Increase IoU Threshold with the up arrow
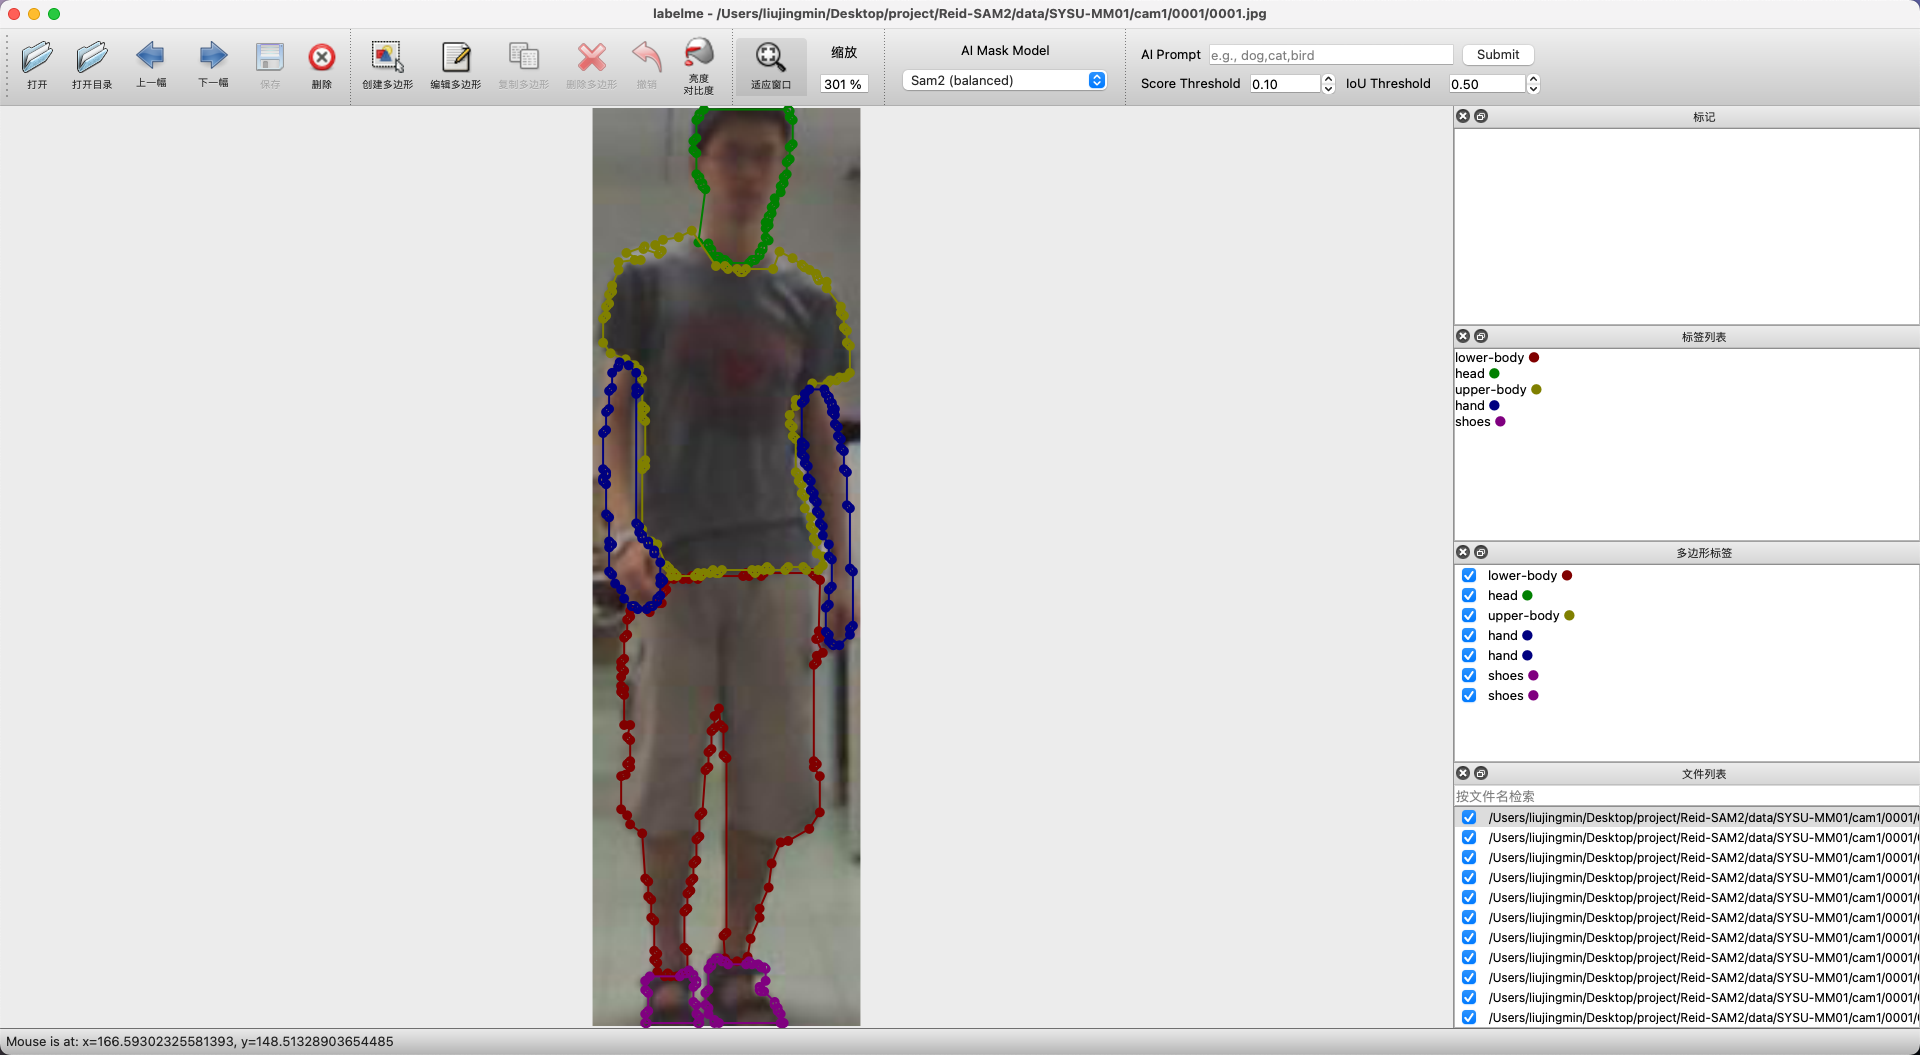Viewport: 1920px width, 1055px height. (x=1533, y=79)
